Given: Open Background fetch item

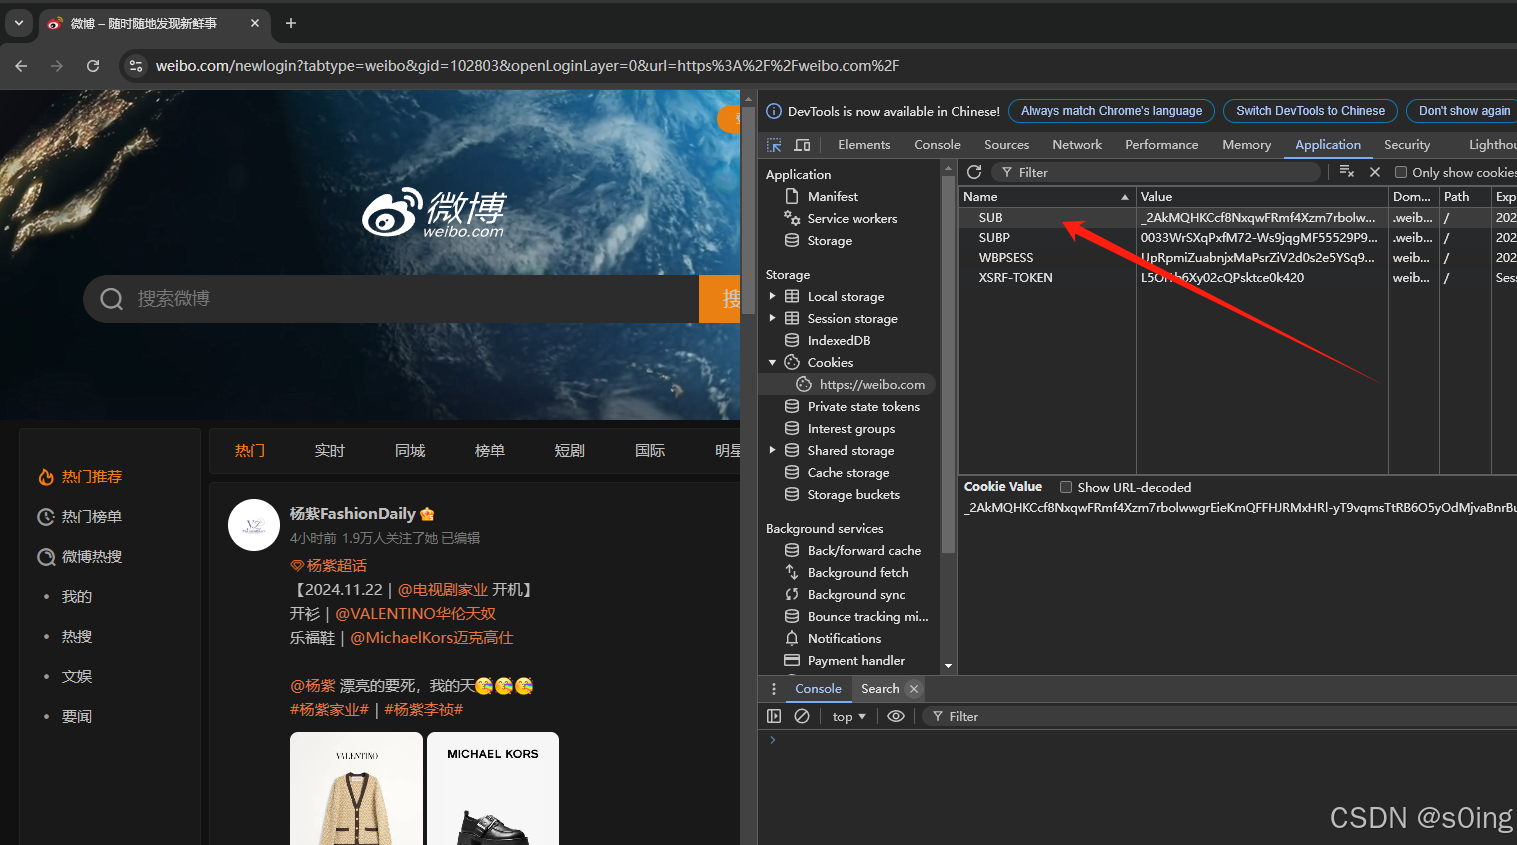Looking at the screenshot, I should tap(857, 573).
